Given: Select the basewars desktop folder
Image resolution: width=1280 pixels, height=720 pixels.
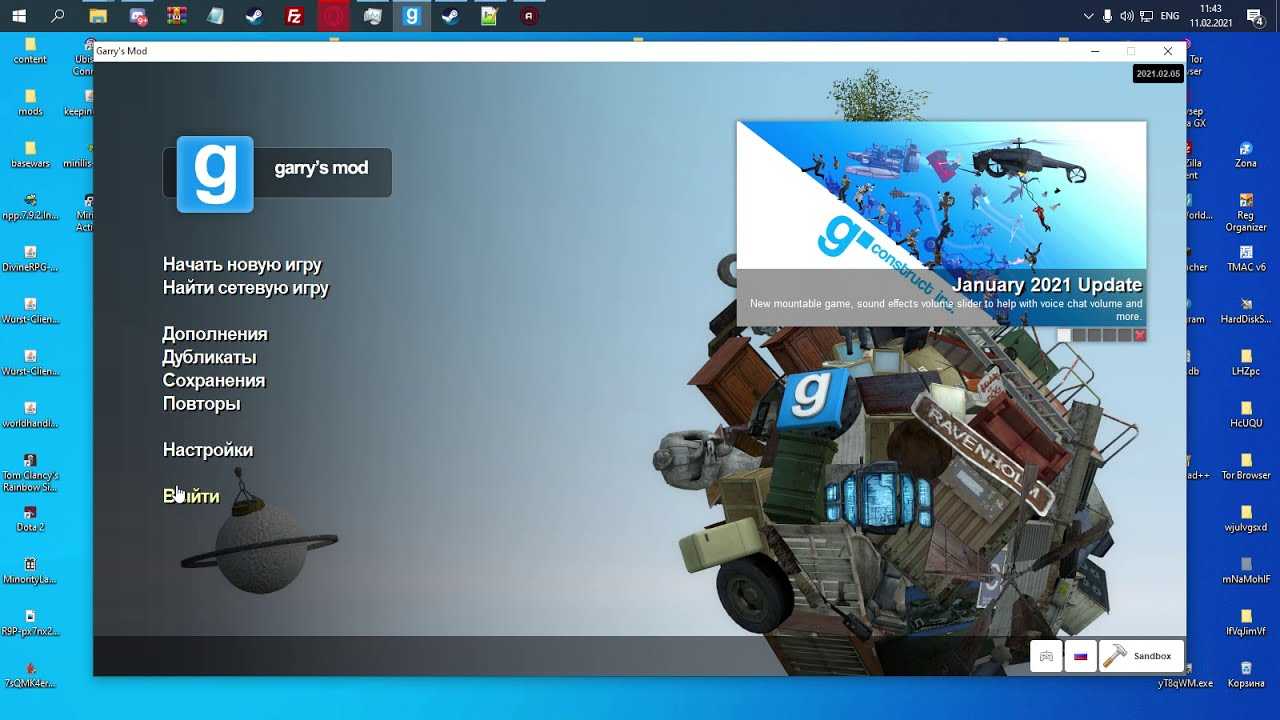Looking at the screenshot, I should point(30,155).
